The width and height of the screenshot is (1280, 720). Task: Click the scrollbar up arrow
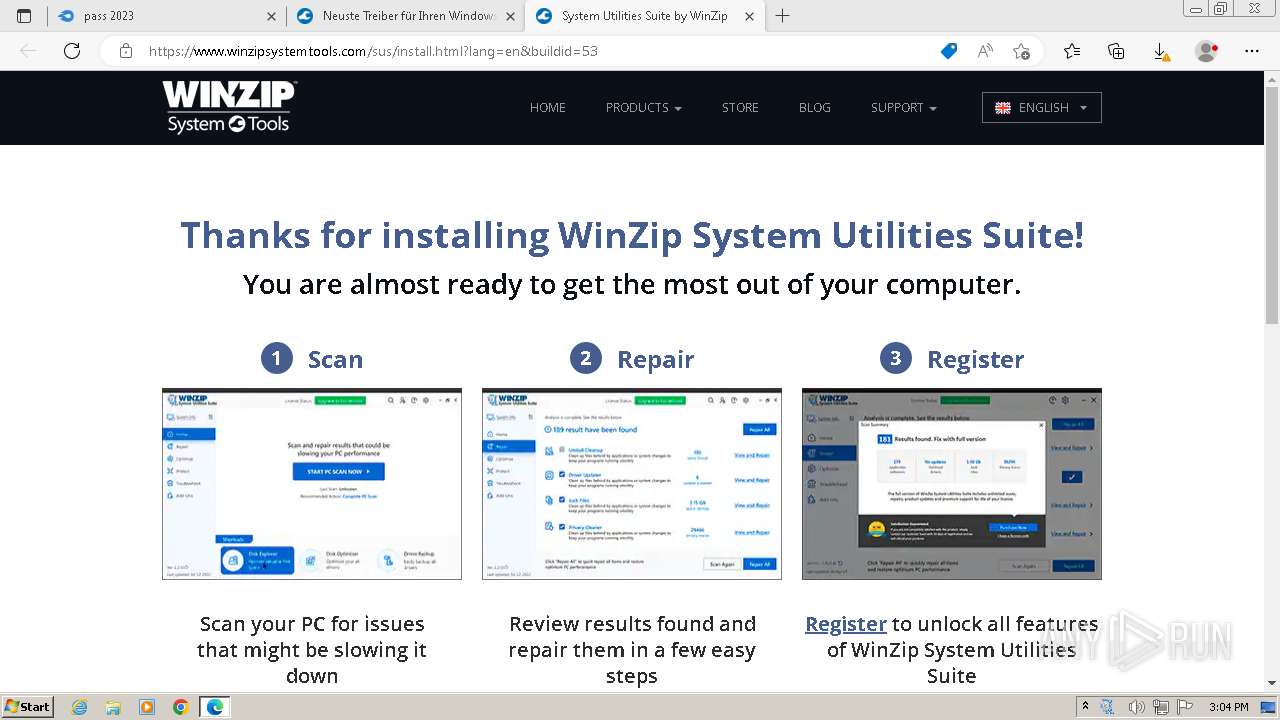[x=1272, y=78]
